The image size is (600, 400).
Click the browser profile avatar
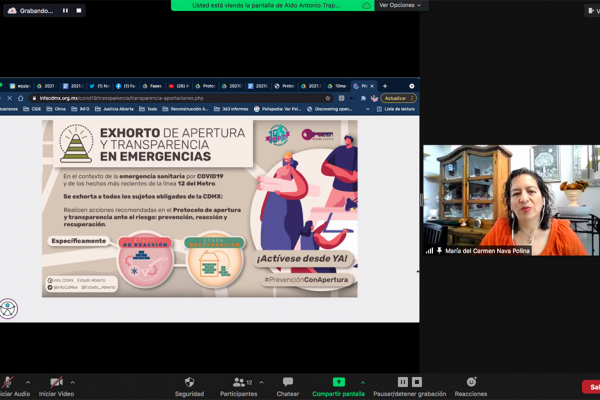point(374,98)
